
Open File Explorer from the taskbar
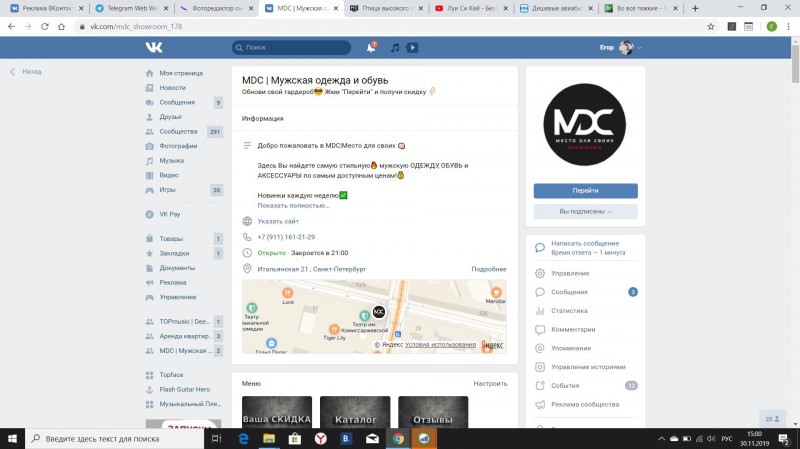pyautogui.click(x=269, y=439)
